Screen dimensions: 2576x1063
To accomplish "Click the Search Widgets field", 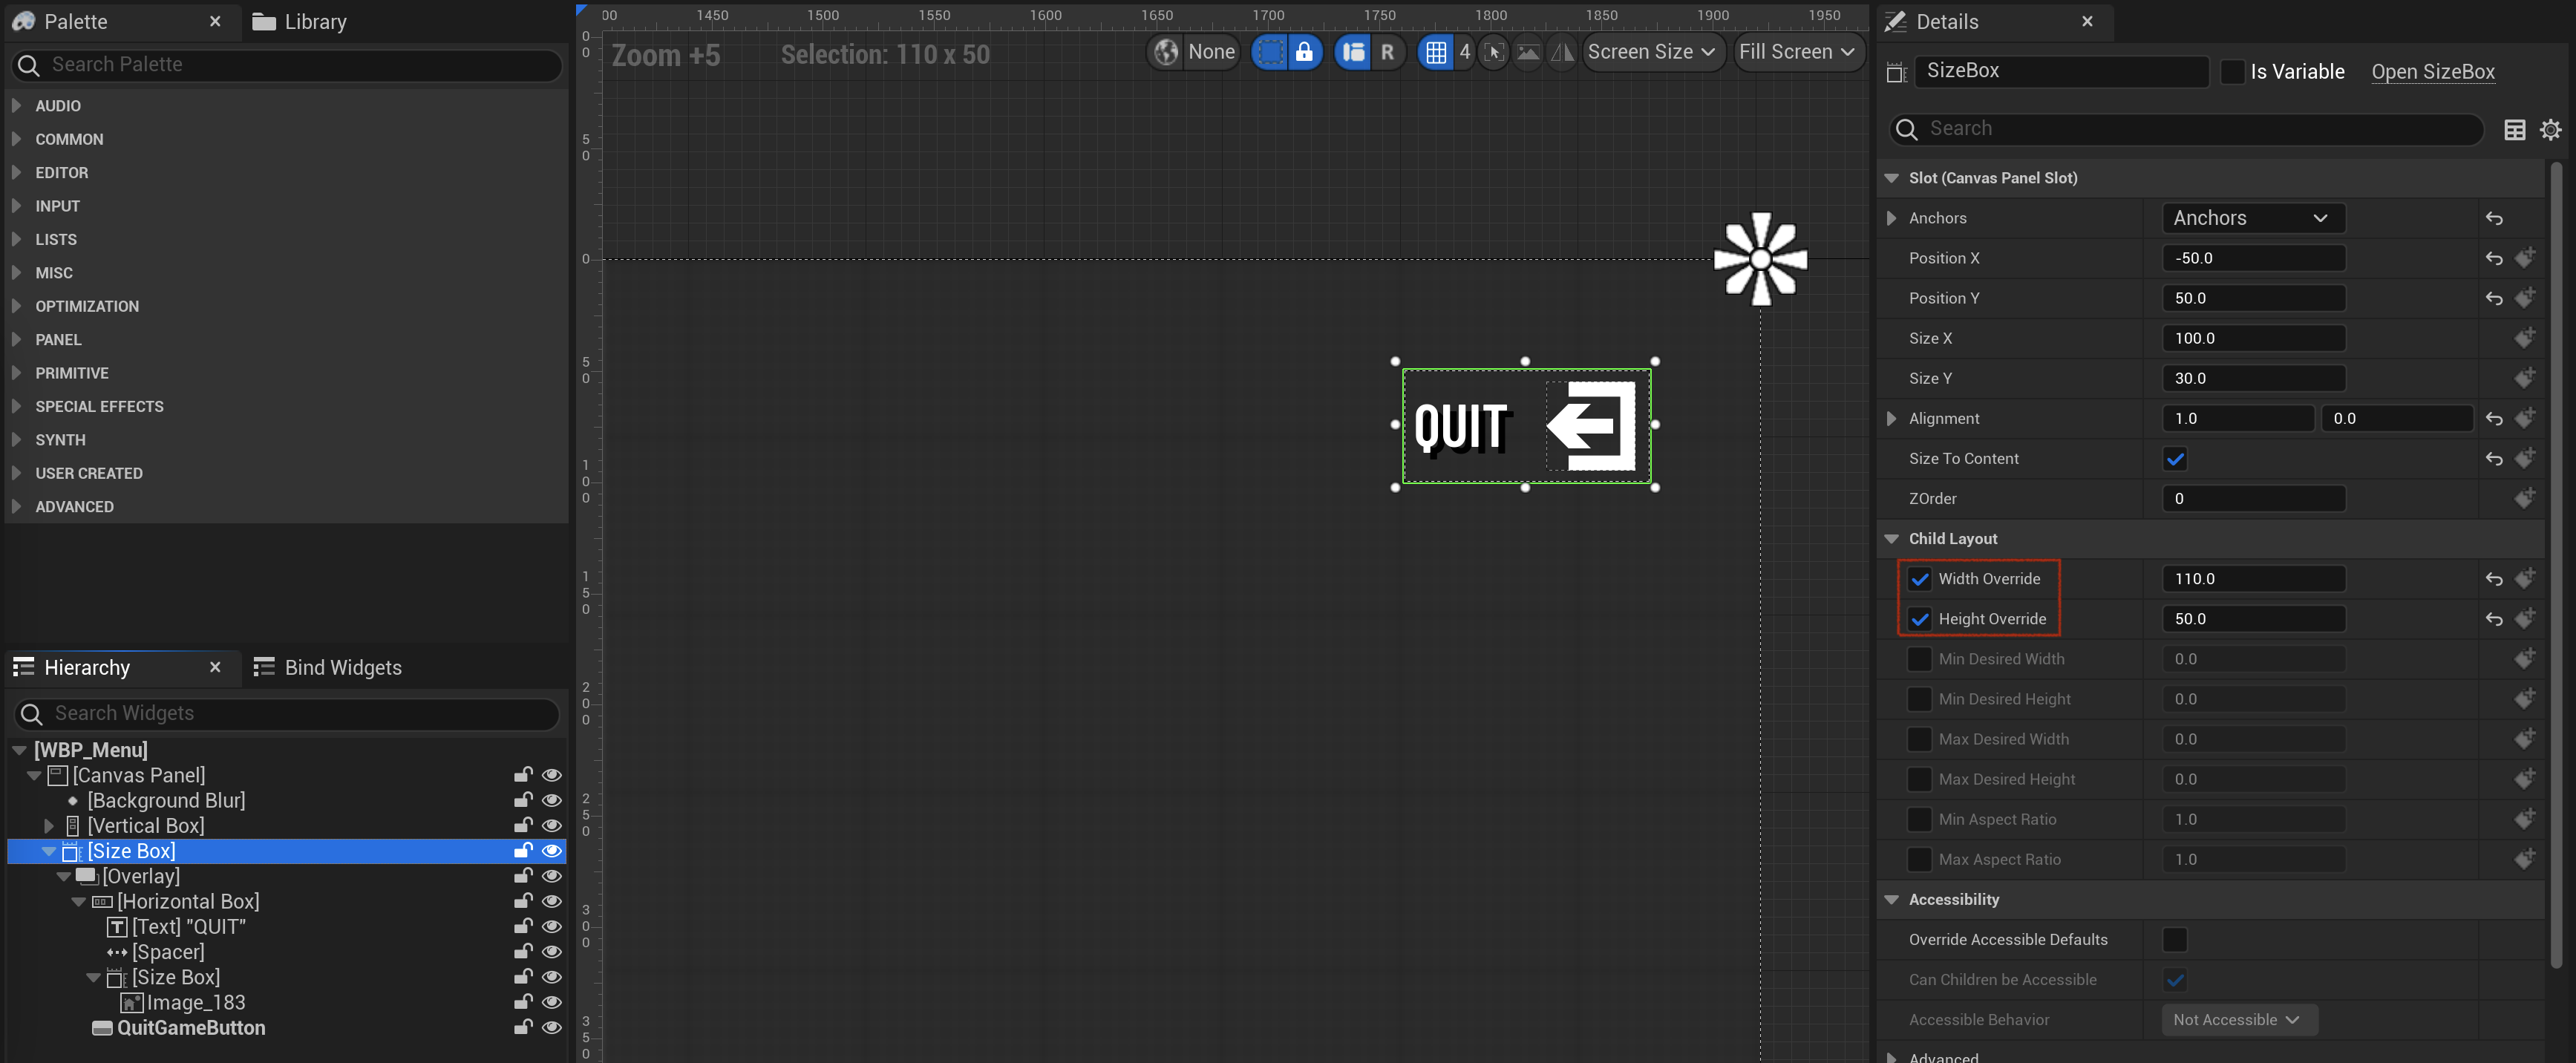I will point(288,713).
